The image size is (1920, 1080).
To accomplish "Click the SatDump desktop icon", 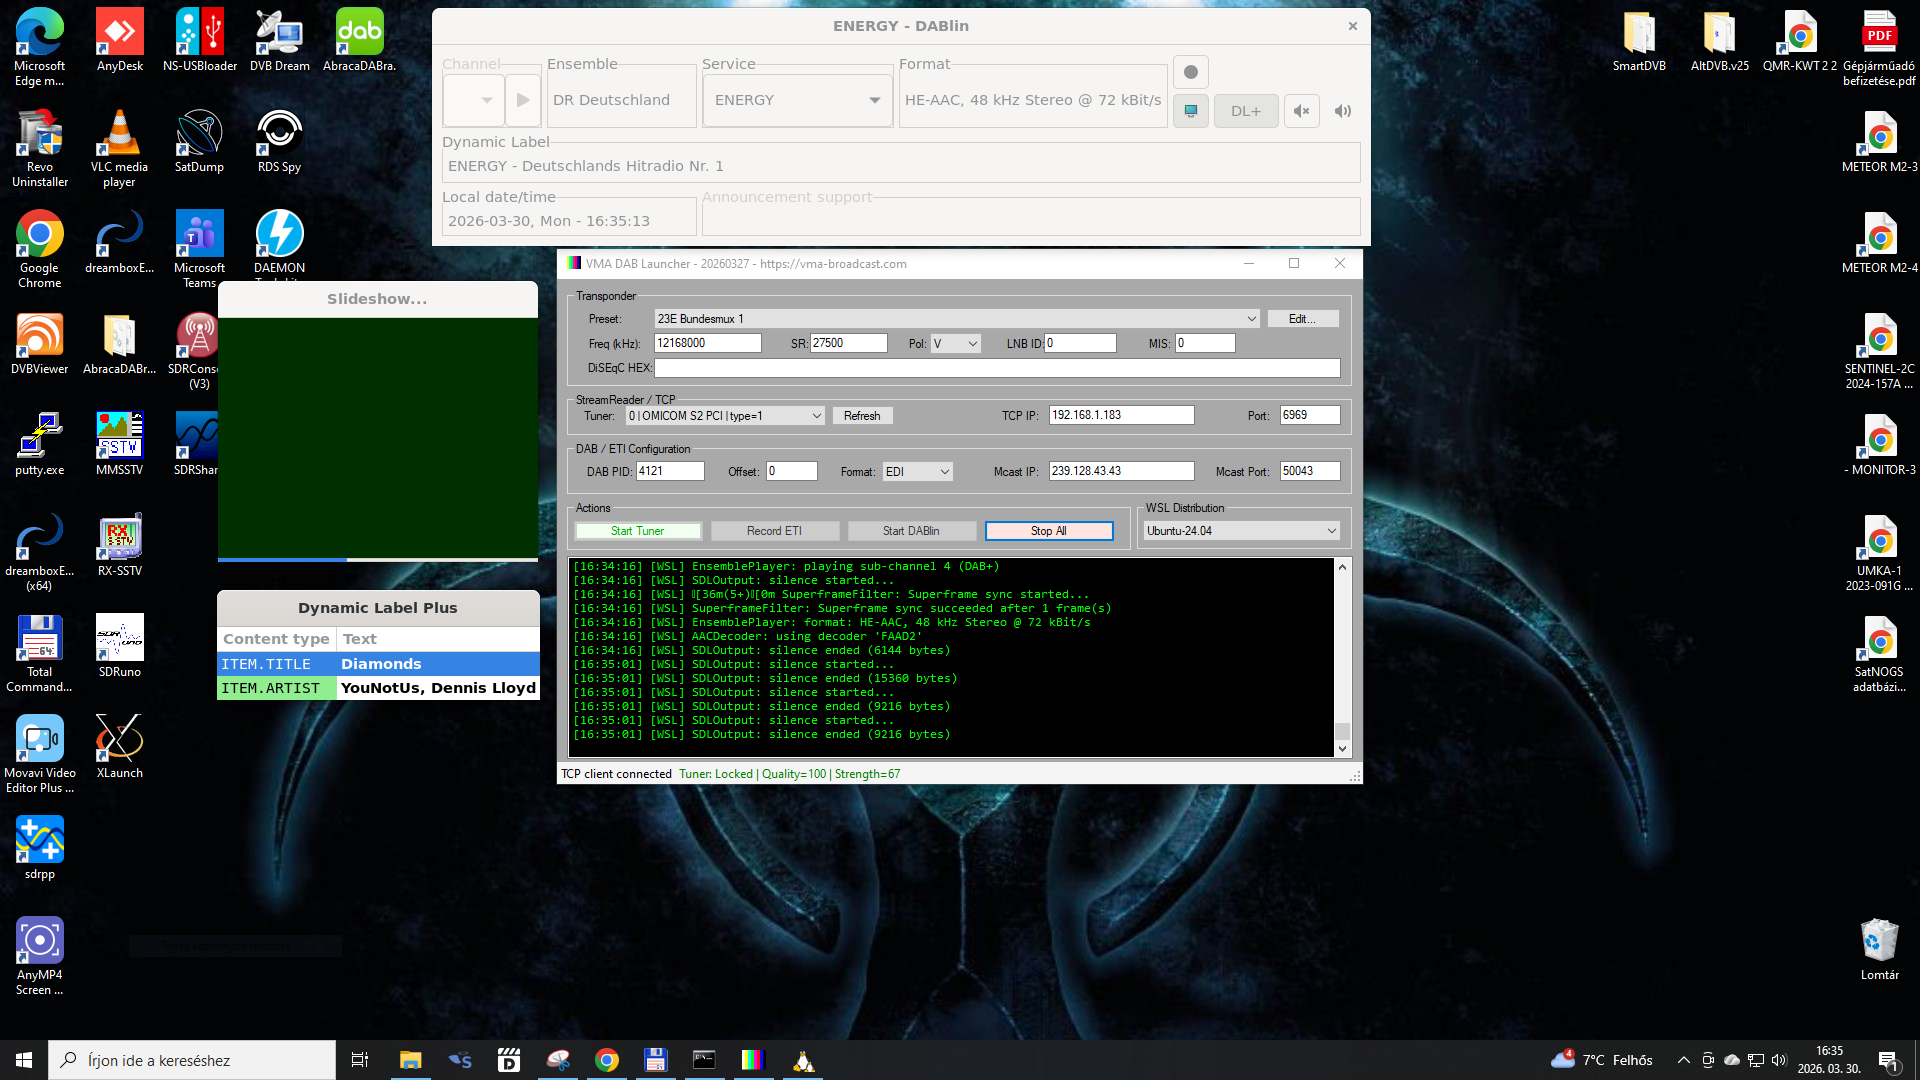I will click(200, 141).
